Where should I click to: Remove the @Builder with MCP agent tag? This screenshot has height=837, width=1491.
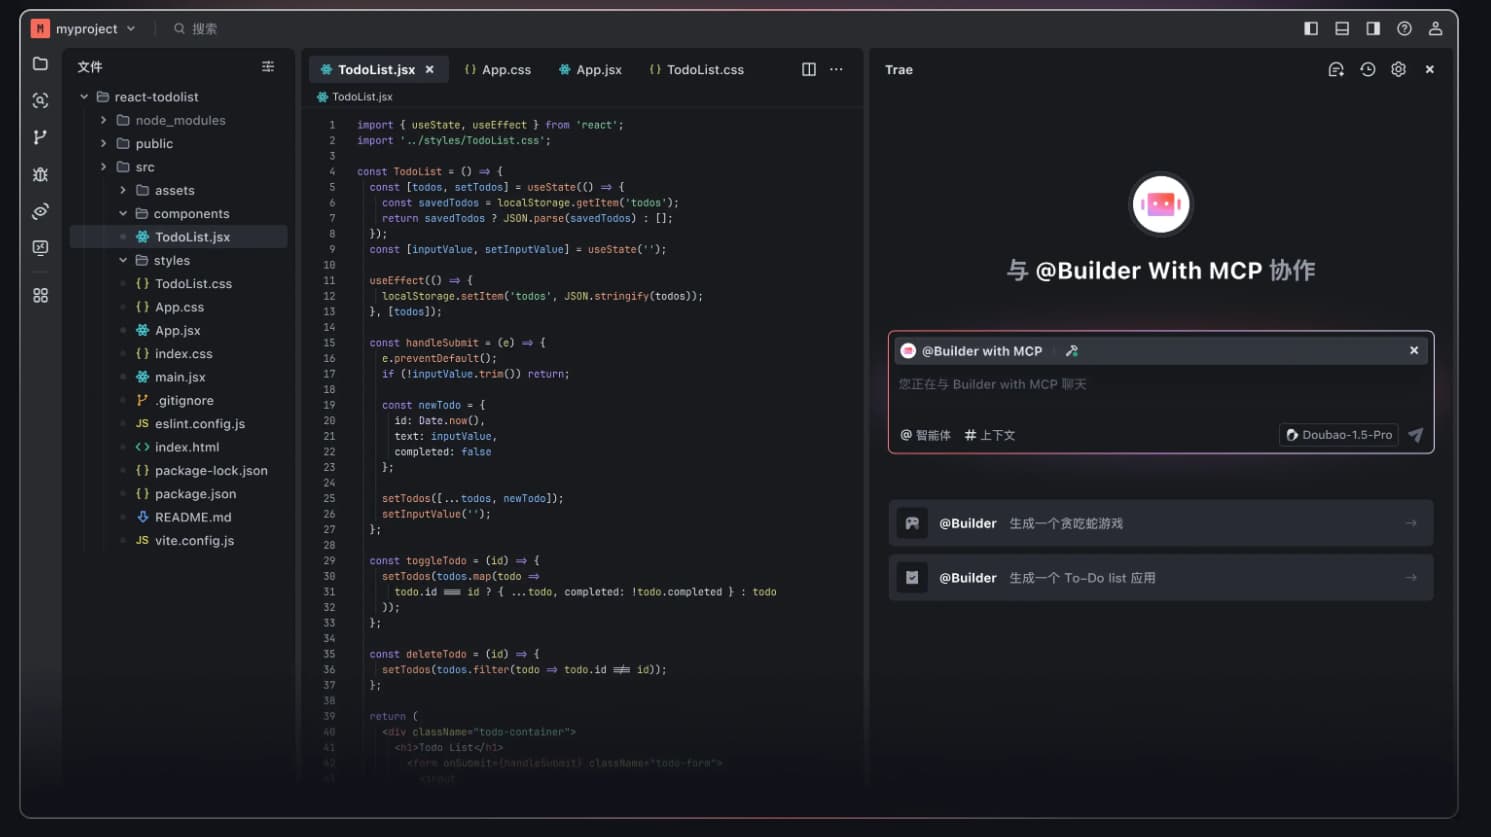click(x=1414, y=350)
